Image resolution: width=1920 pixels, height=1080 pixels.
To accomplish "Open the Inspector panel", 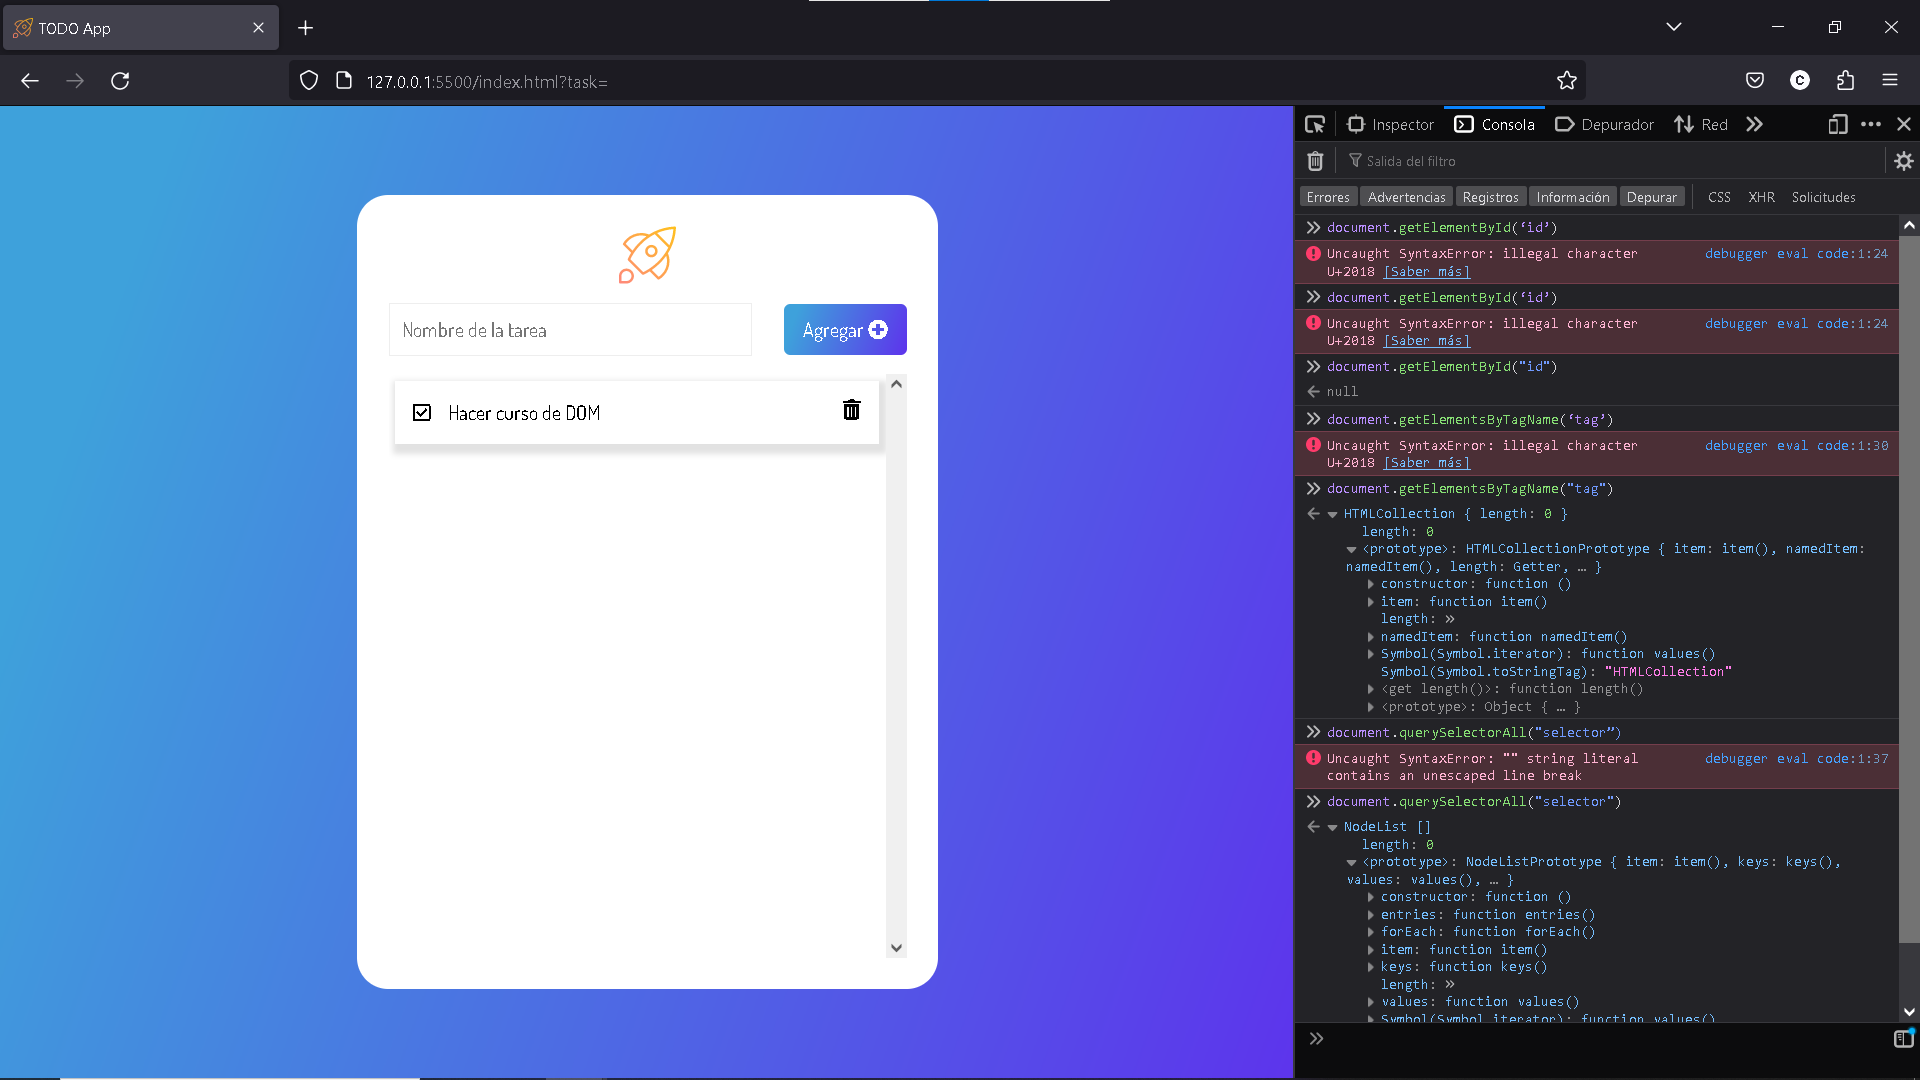I will (x=1390, y=125).
